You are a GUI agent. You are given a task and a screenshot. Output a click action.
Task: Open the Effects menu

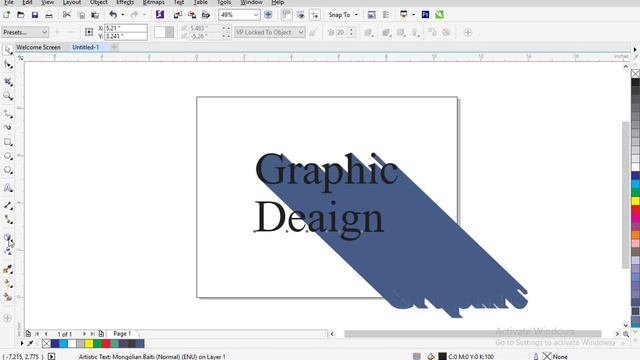click(x=125, y=2)
